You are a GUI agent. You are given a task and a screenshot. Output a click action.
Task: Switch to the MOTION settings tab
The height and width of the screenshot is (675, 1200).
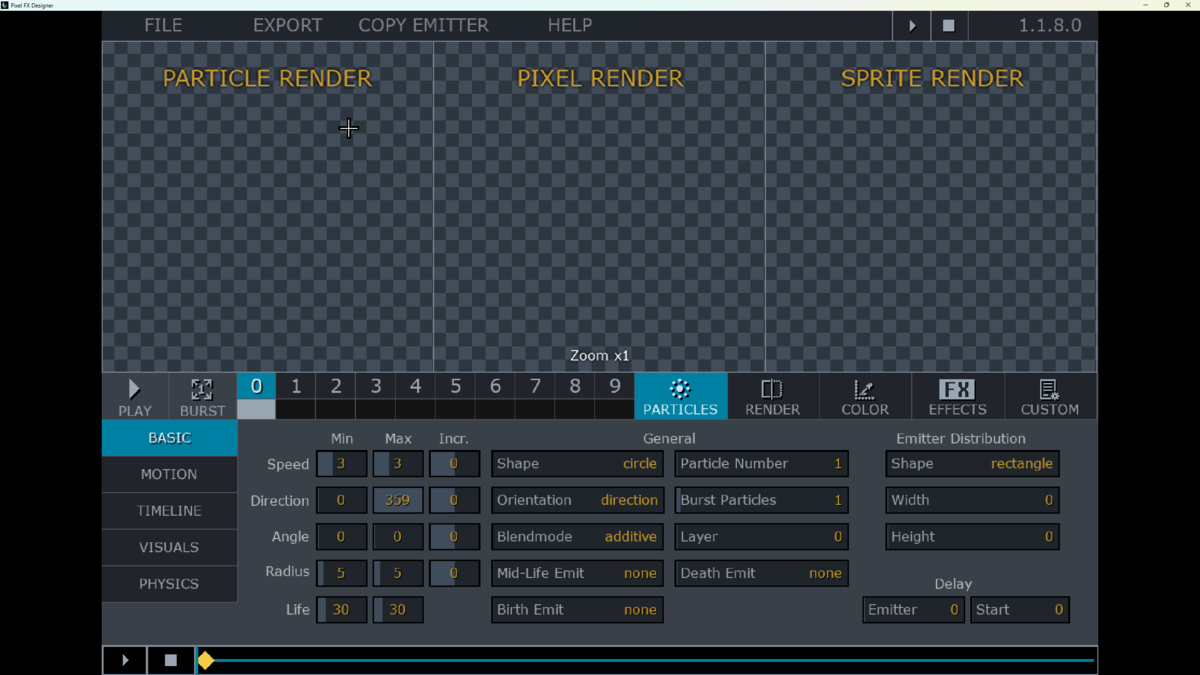point(170,474)
